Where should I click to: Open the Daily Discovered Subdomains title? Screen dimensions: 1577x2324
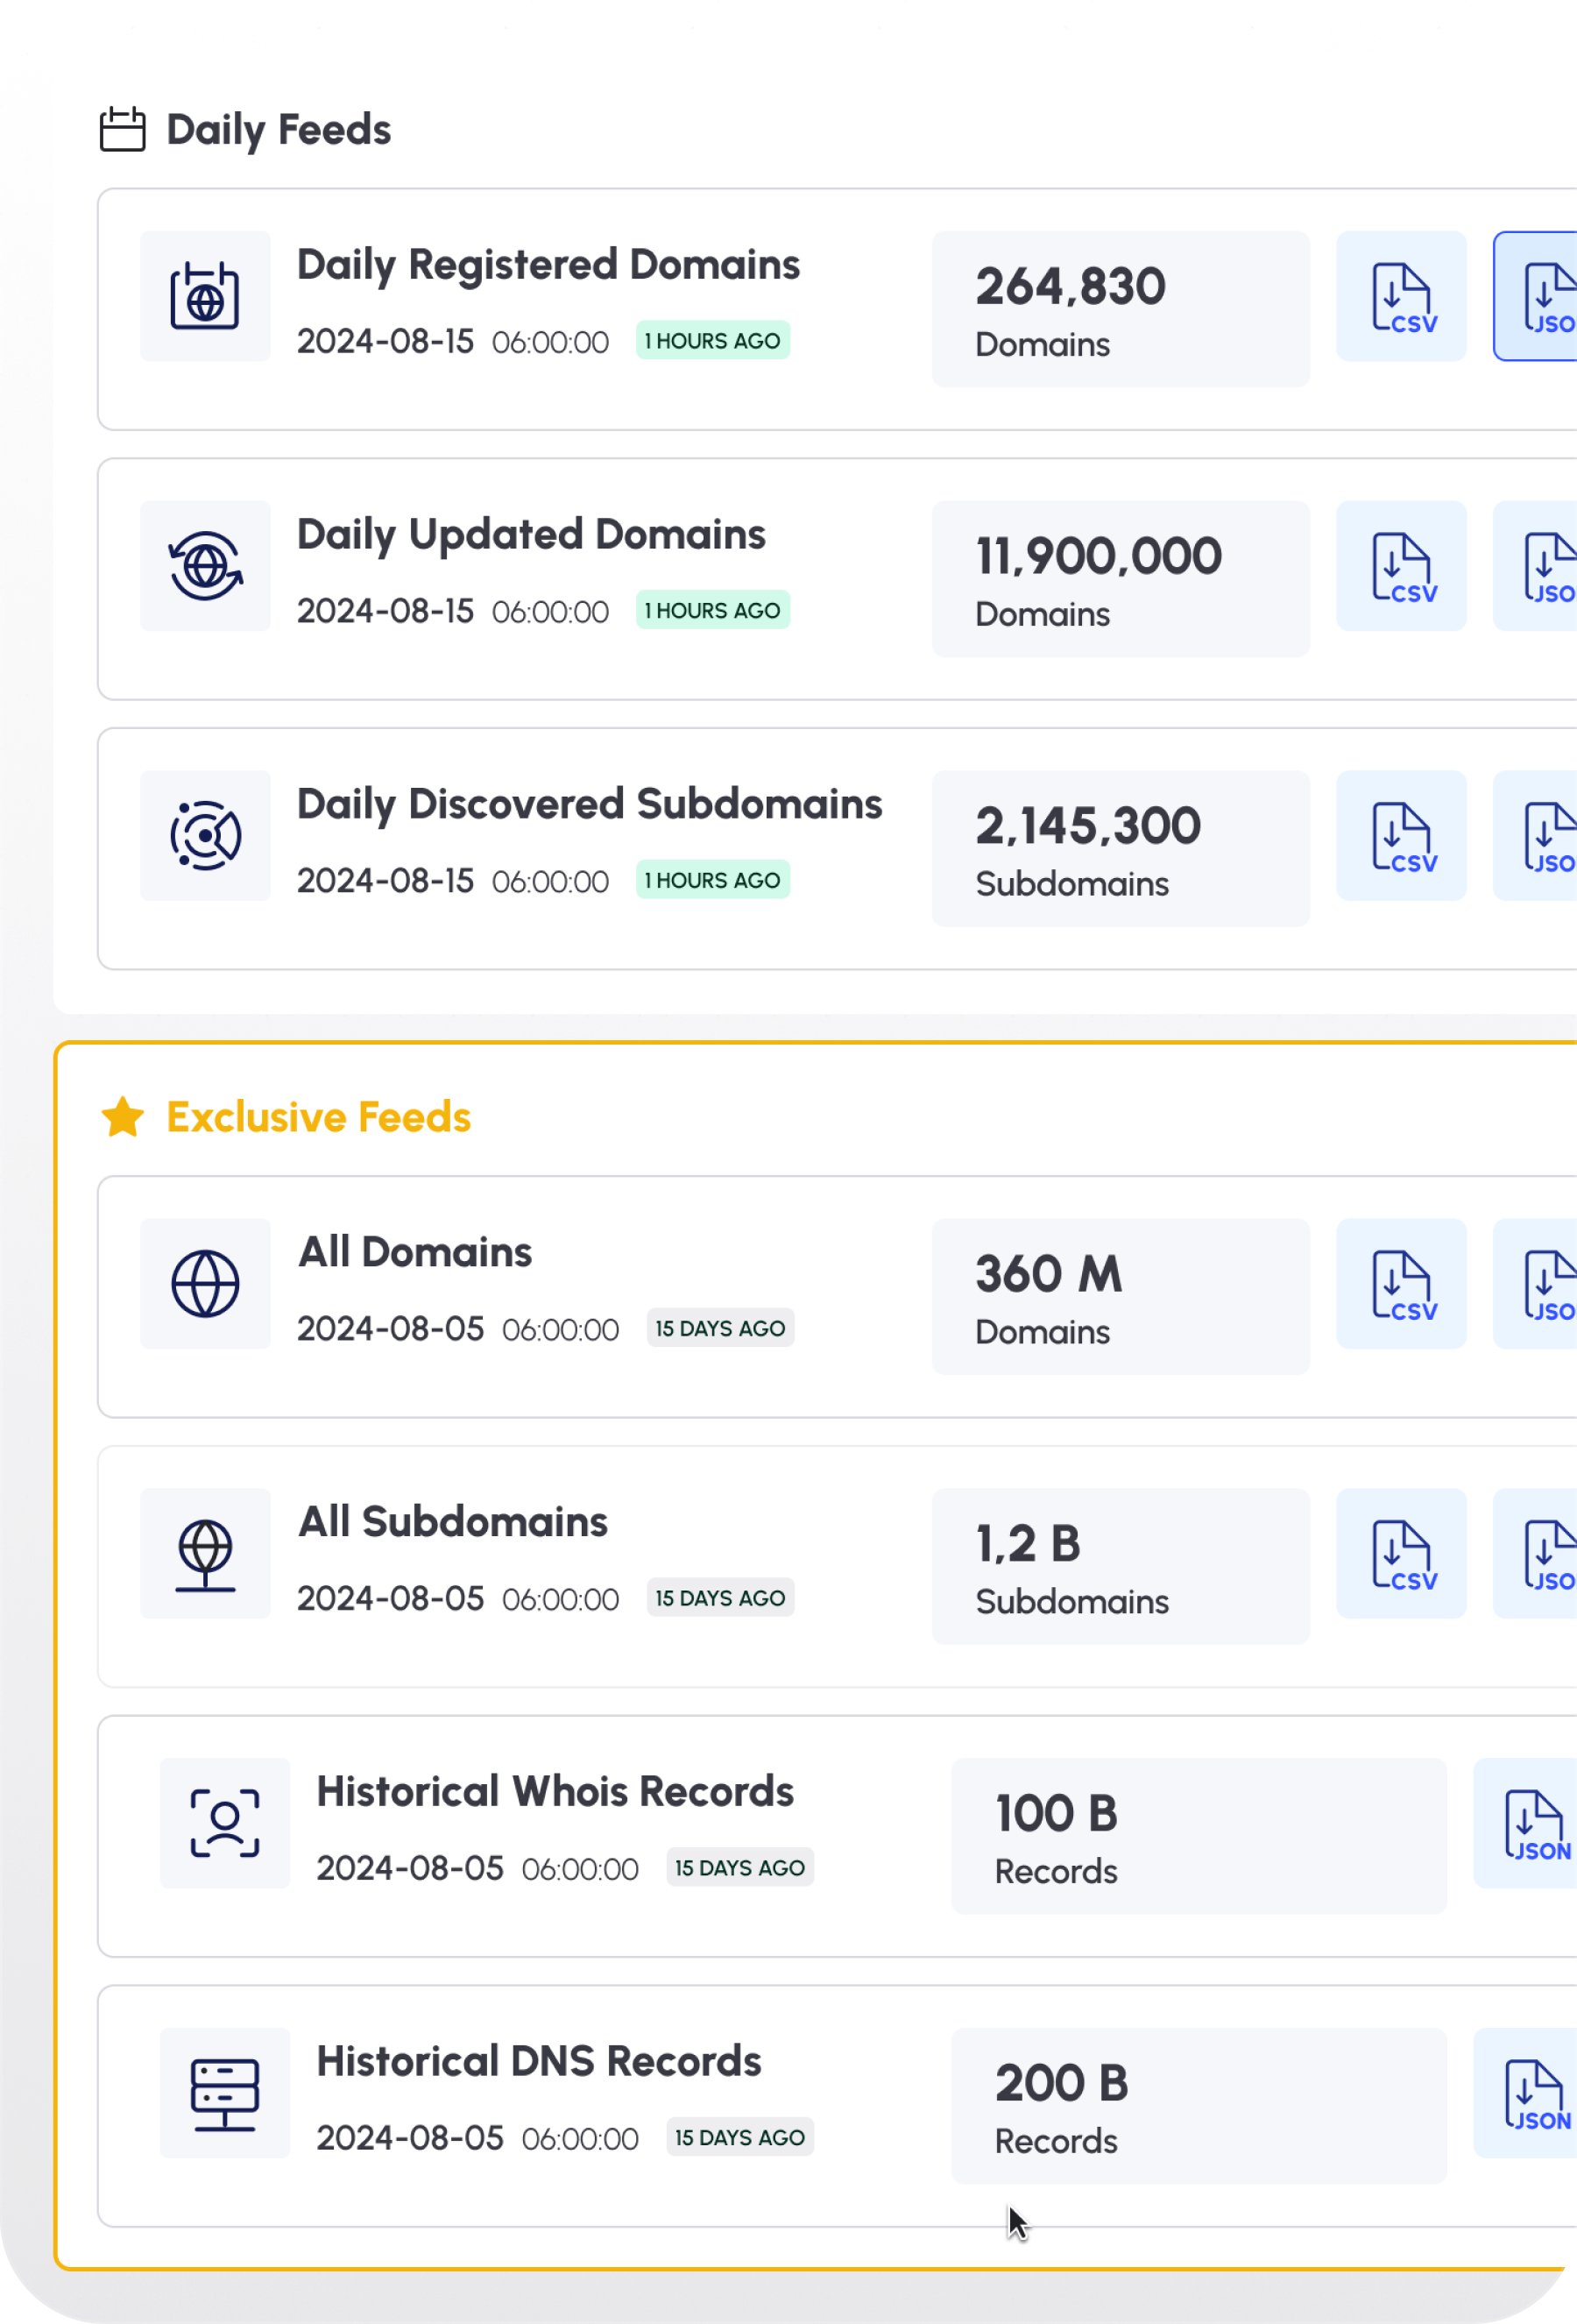(x=589, y=805)
